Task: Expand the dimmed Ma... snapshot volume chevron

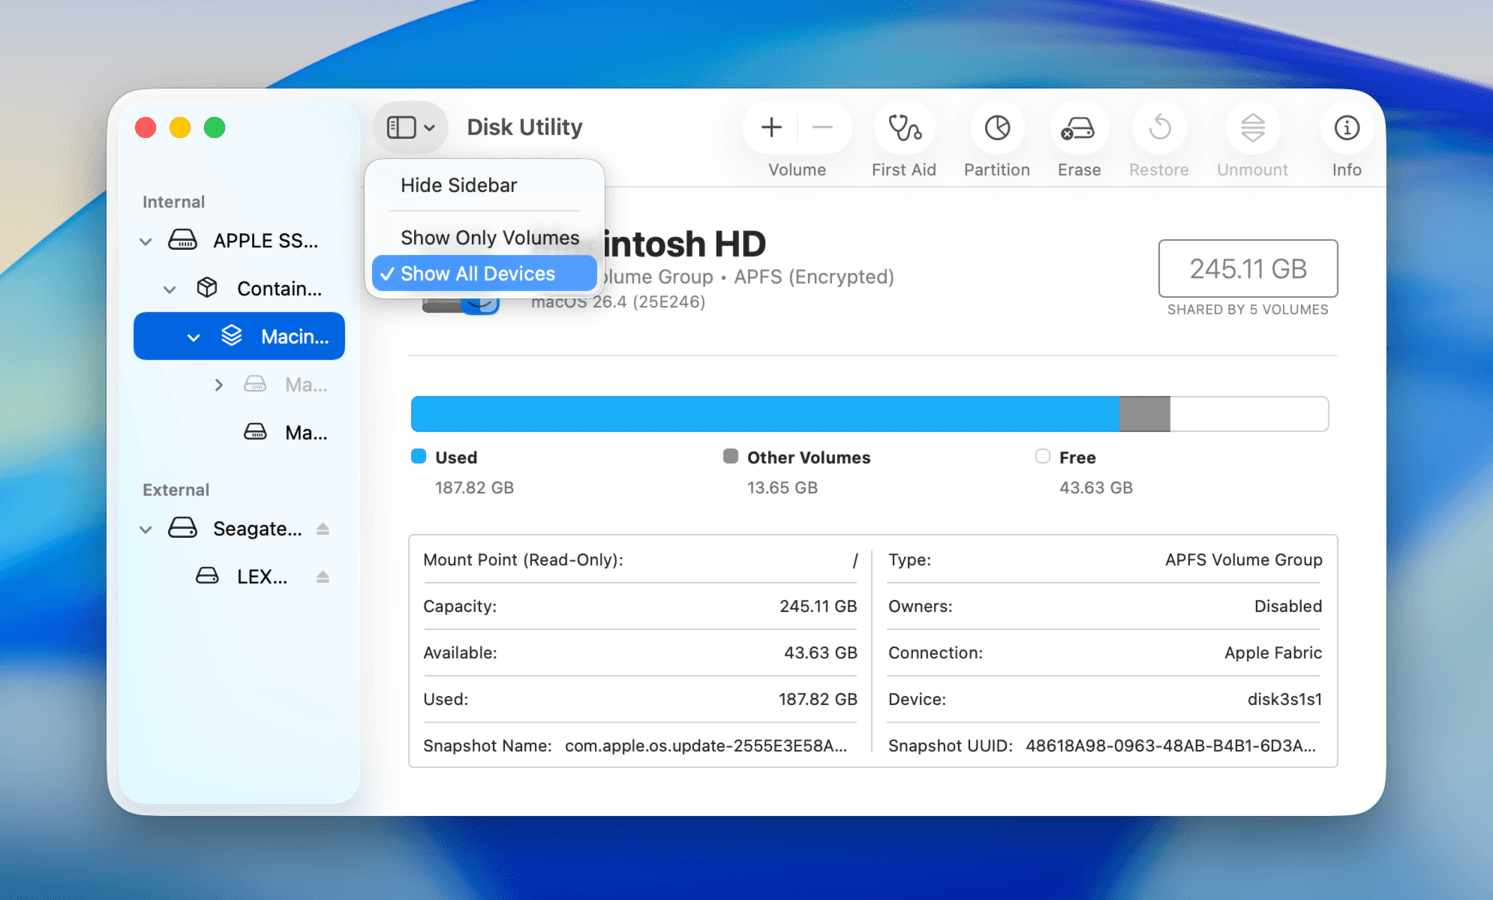Action: pyautogui.click(x=219, y=385)
